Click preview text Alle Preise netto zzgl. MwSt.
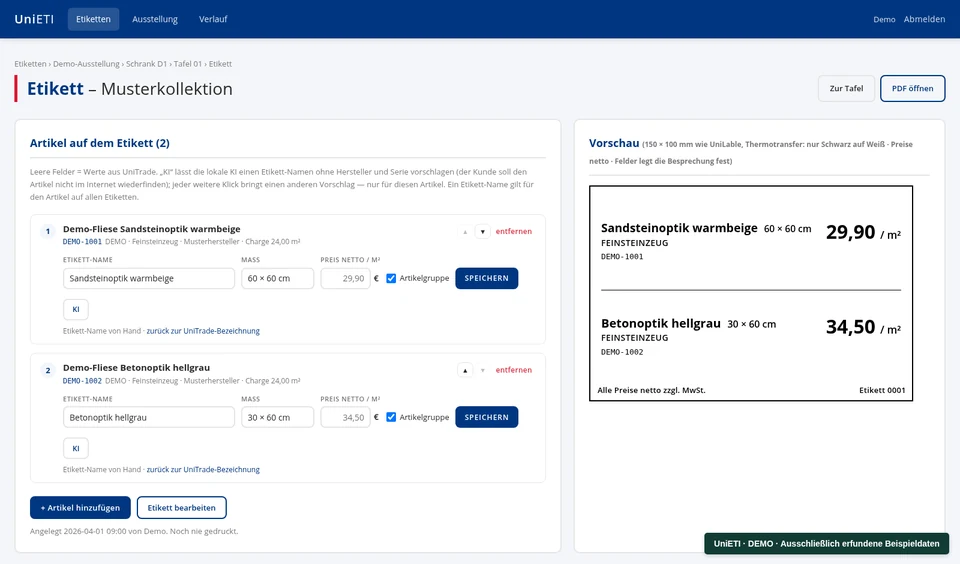960x564 pixels. (651, 391)
